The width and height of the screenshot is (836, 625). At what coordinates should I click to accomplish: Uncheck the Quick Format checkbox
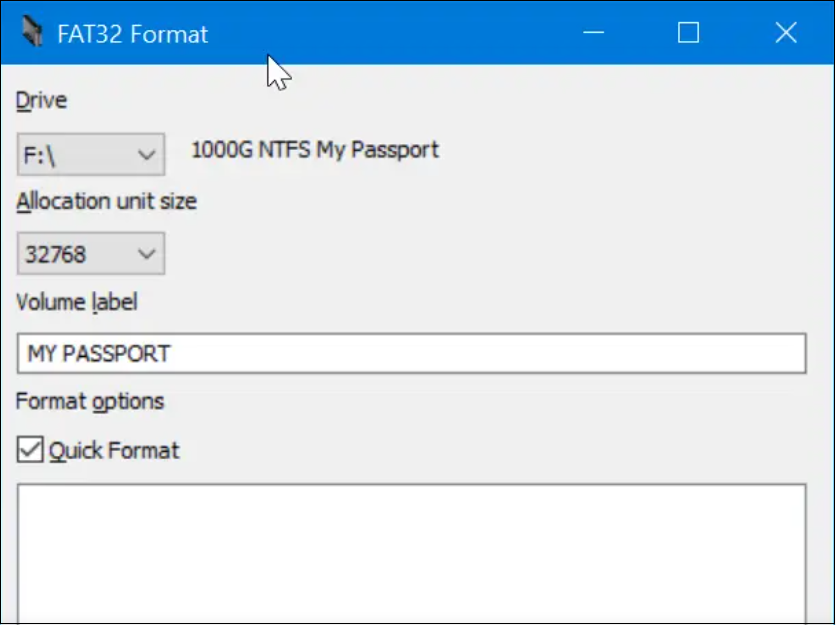30,451
